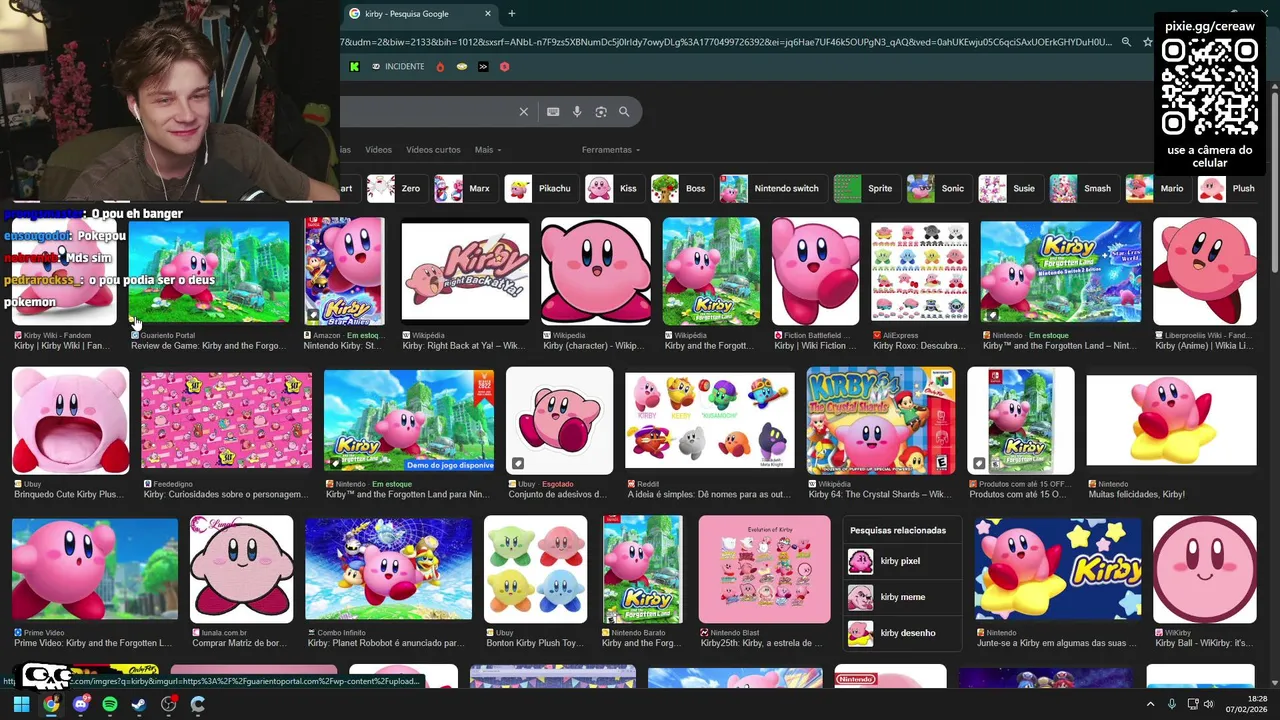The width and height of the screenshot is (1280, 720).
Task: Submit search with magnifier button
Action: click(624, 112)
